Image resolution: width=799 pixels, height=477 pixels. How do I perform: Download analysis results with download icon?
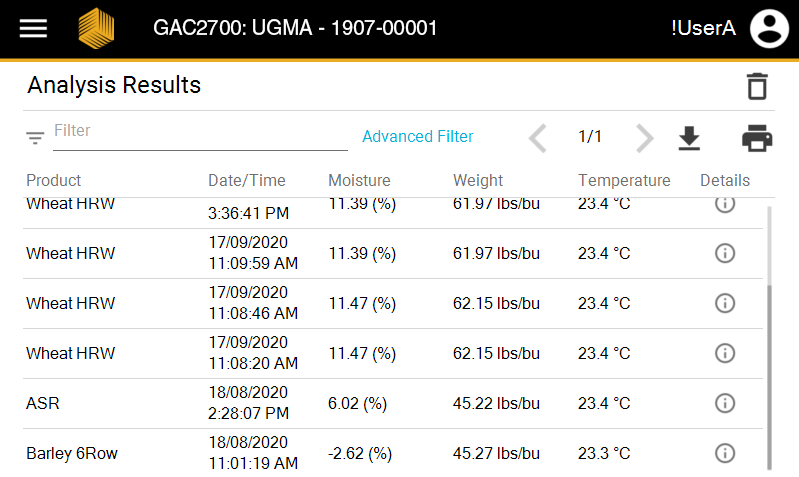click(689, 138)
